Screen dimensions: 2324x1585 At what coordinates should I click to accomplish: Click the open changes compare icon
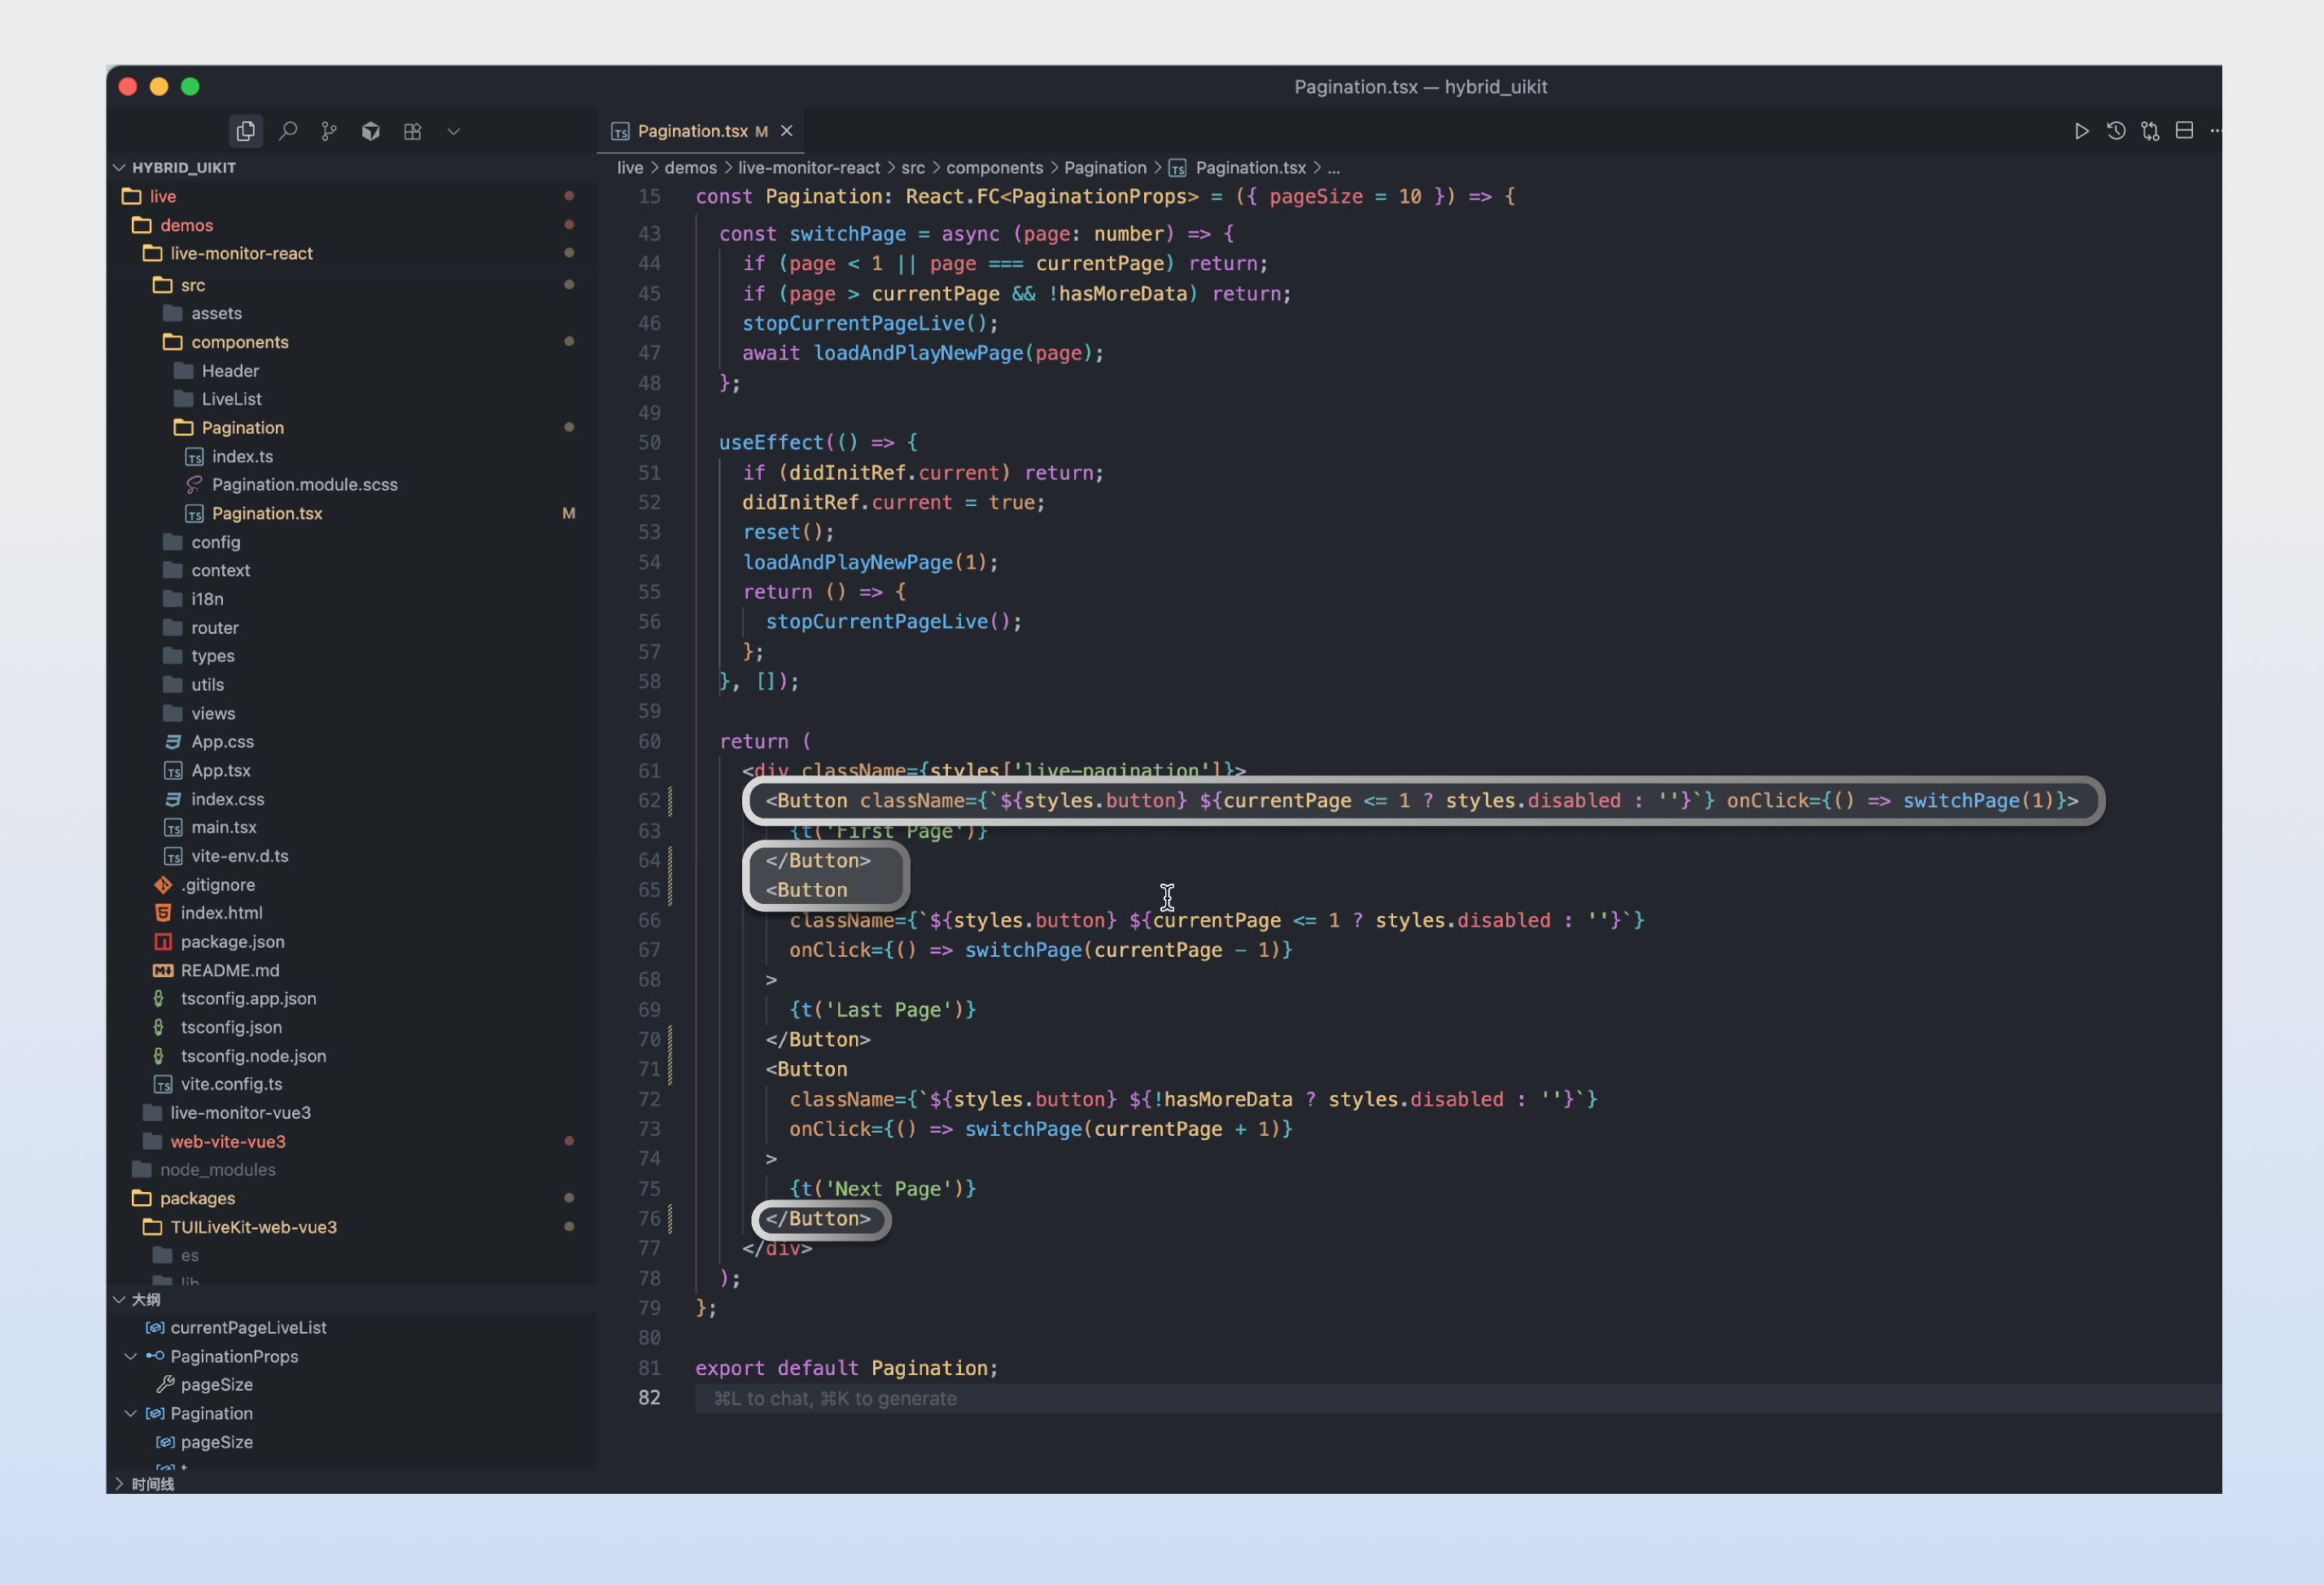pos(2149,131)
